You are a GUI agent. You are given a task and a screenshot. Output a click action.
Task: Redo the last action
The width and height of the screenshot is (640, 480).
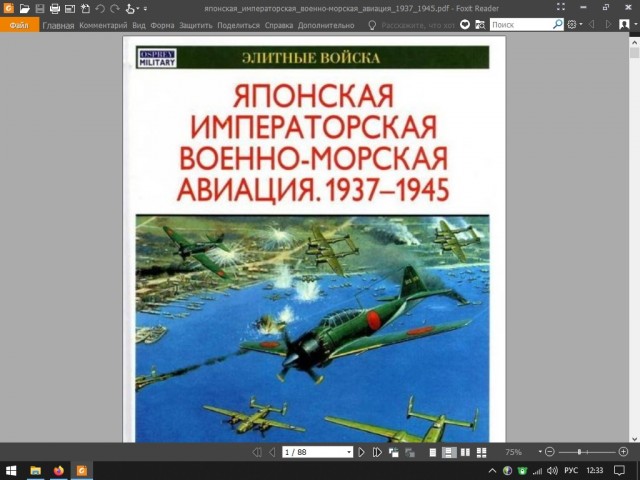coord(115,8)
